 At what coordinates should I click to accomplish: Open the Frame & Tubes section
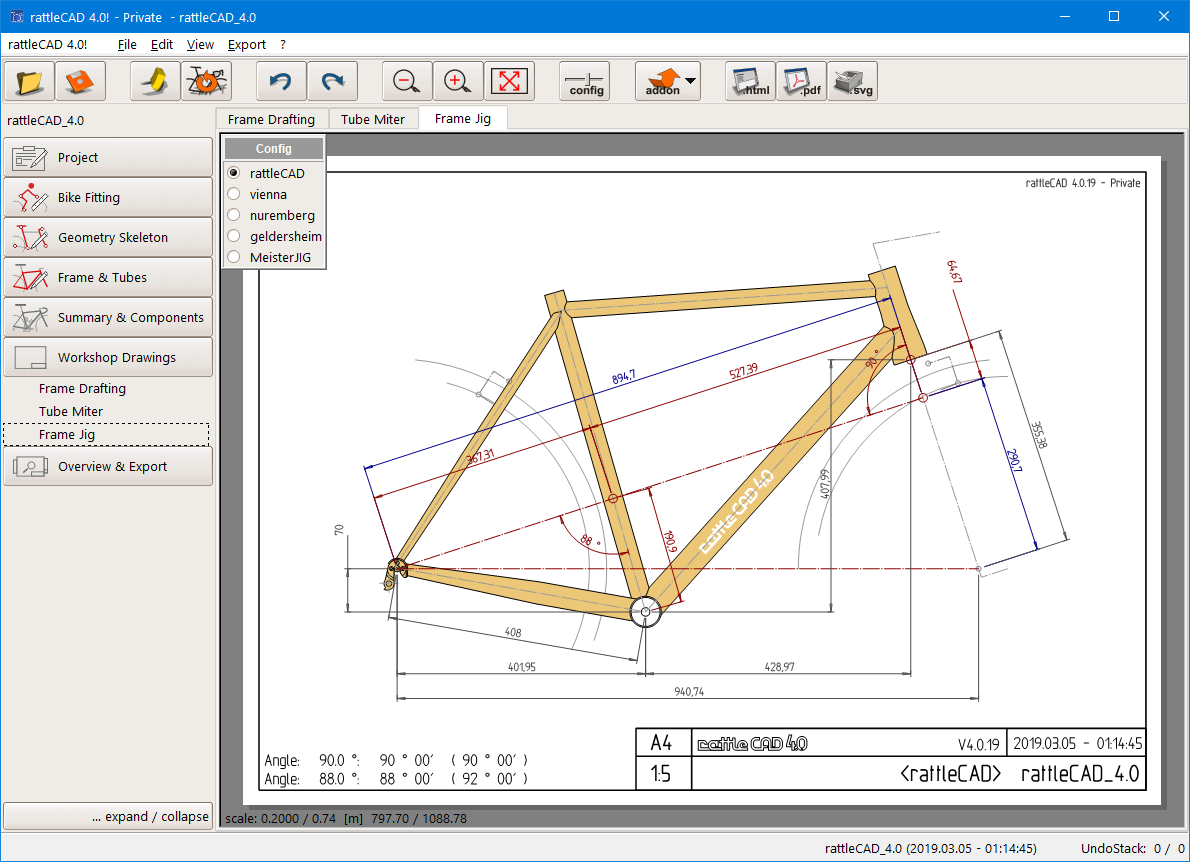108,278
